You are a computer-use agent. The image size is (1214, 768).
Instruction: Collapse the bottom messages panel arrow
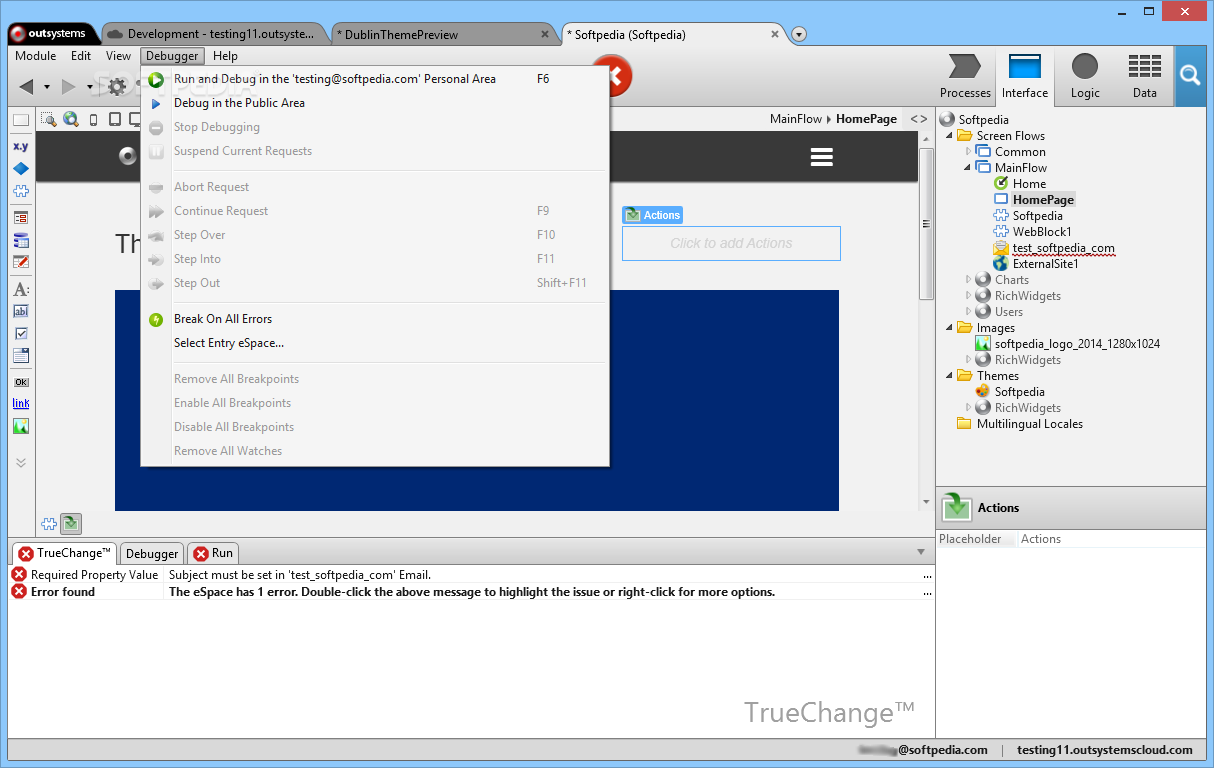921,552
